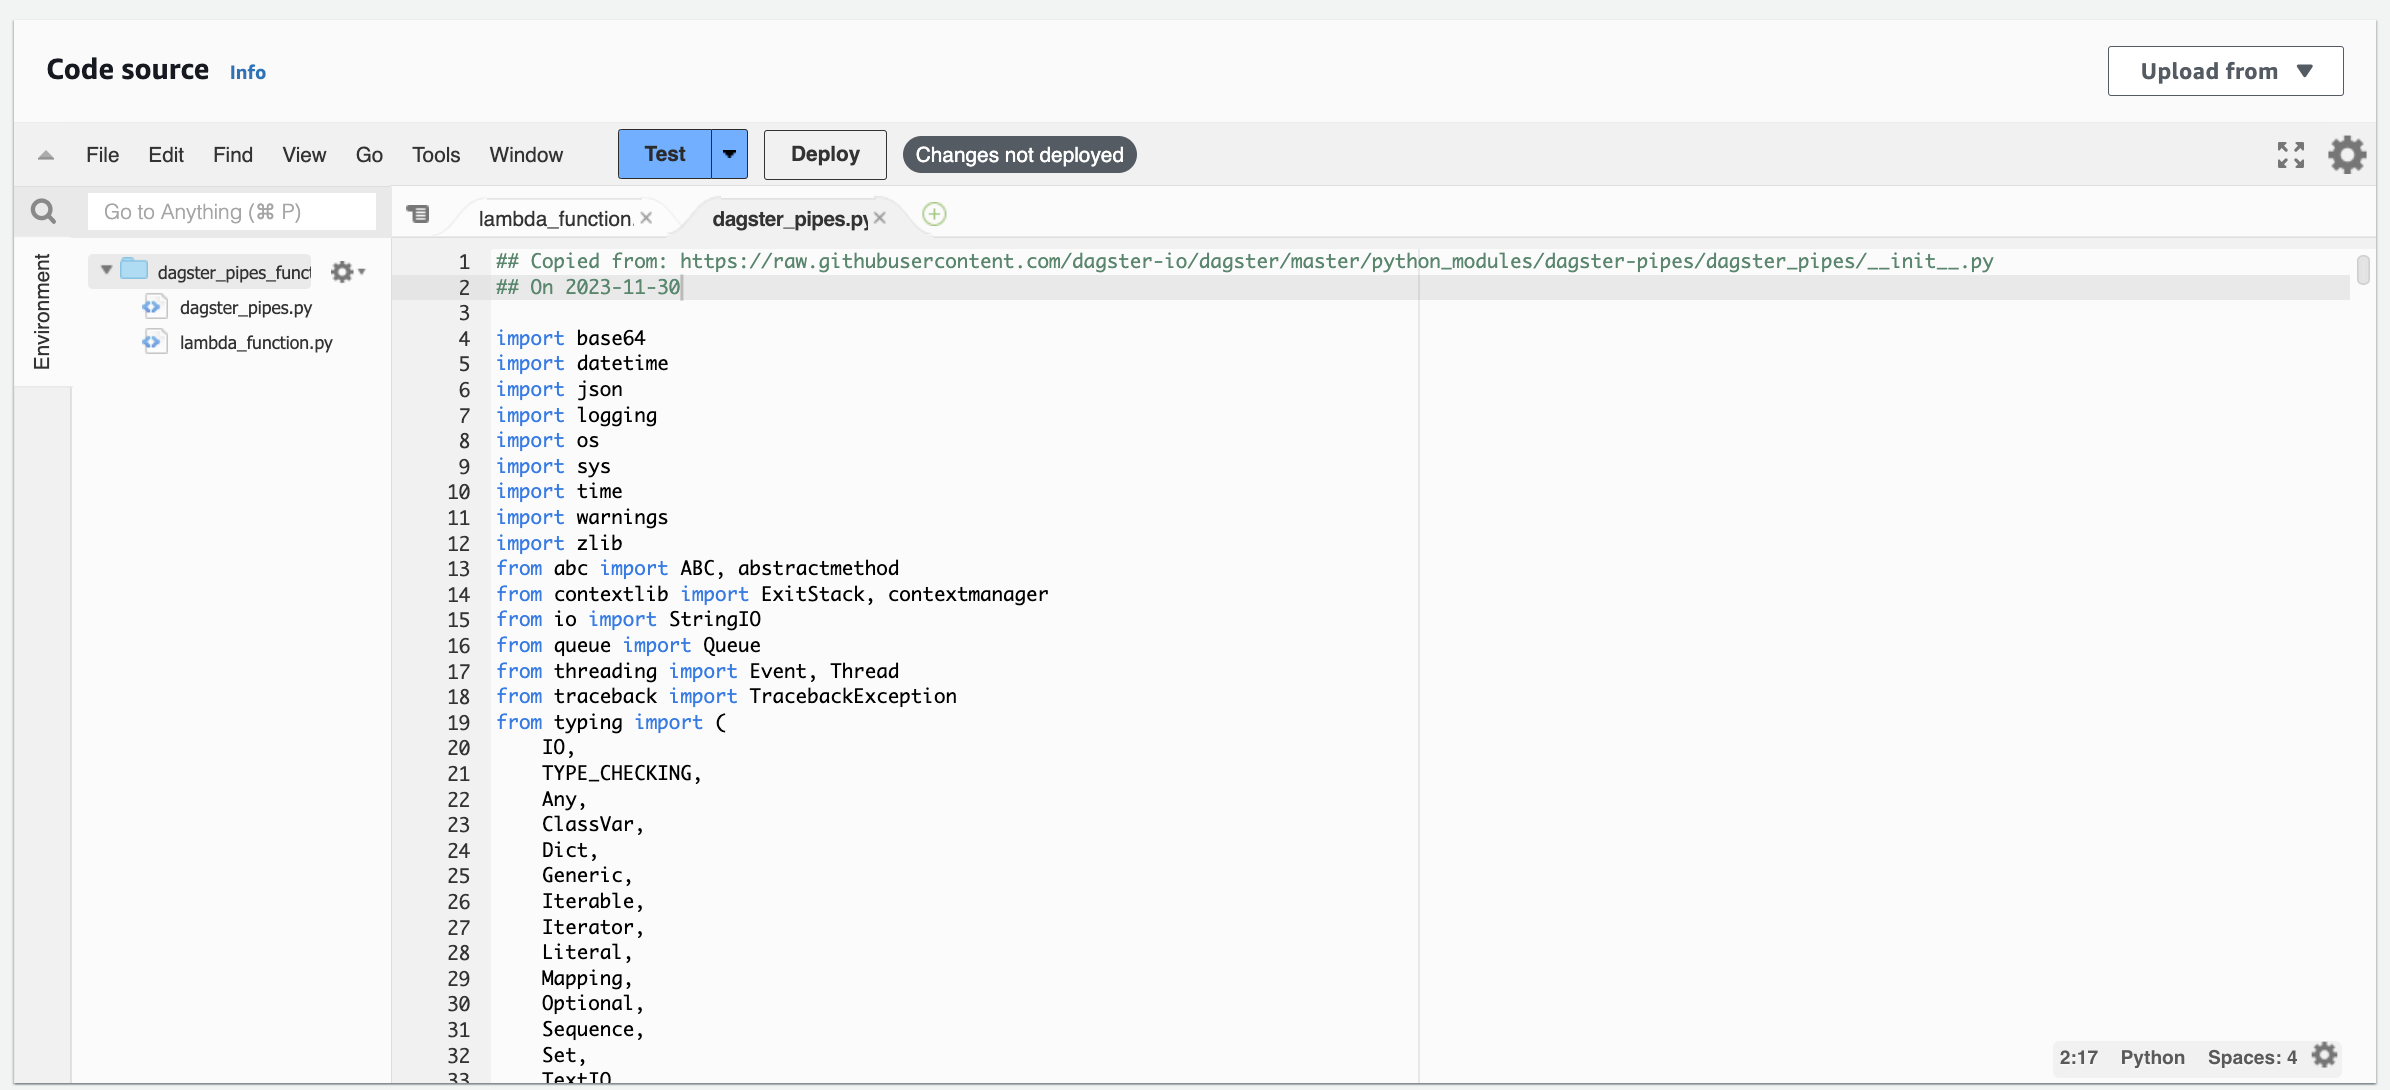Open the Code source Info link
Screen dimensions: 2390x1090
click(247, 71)
